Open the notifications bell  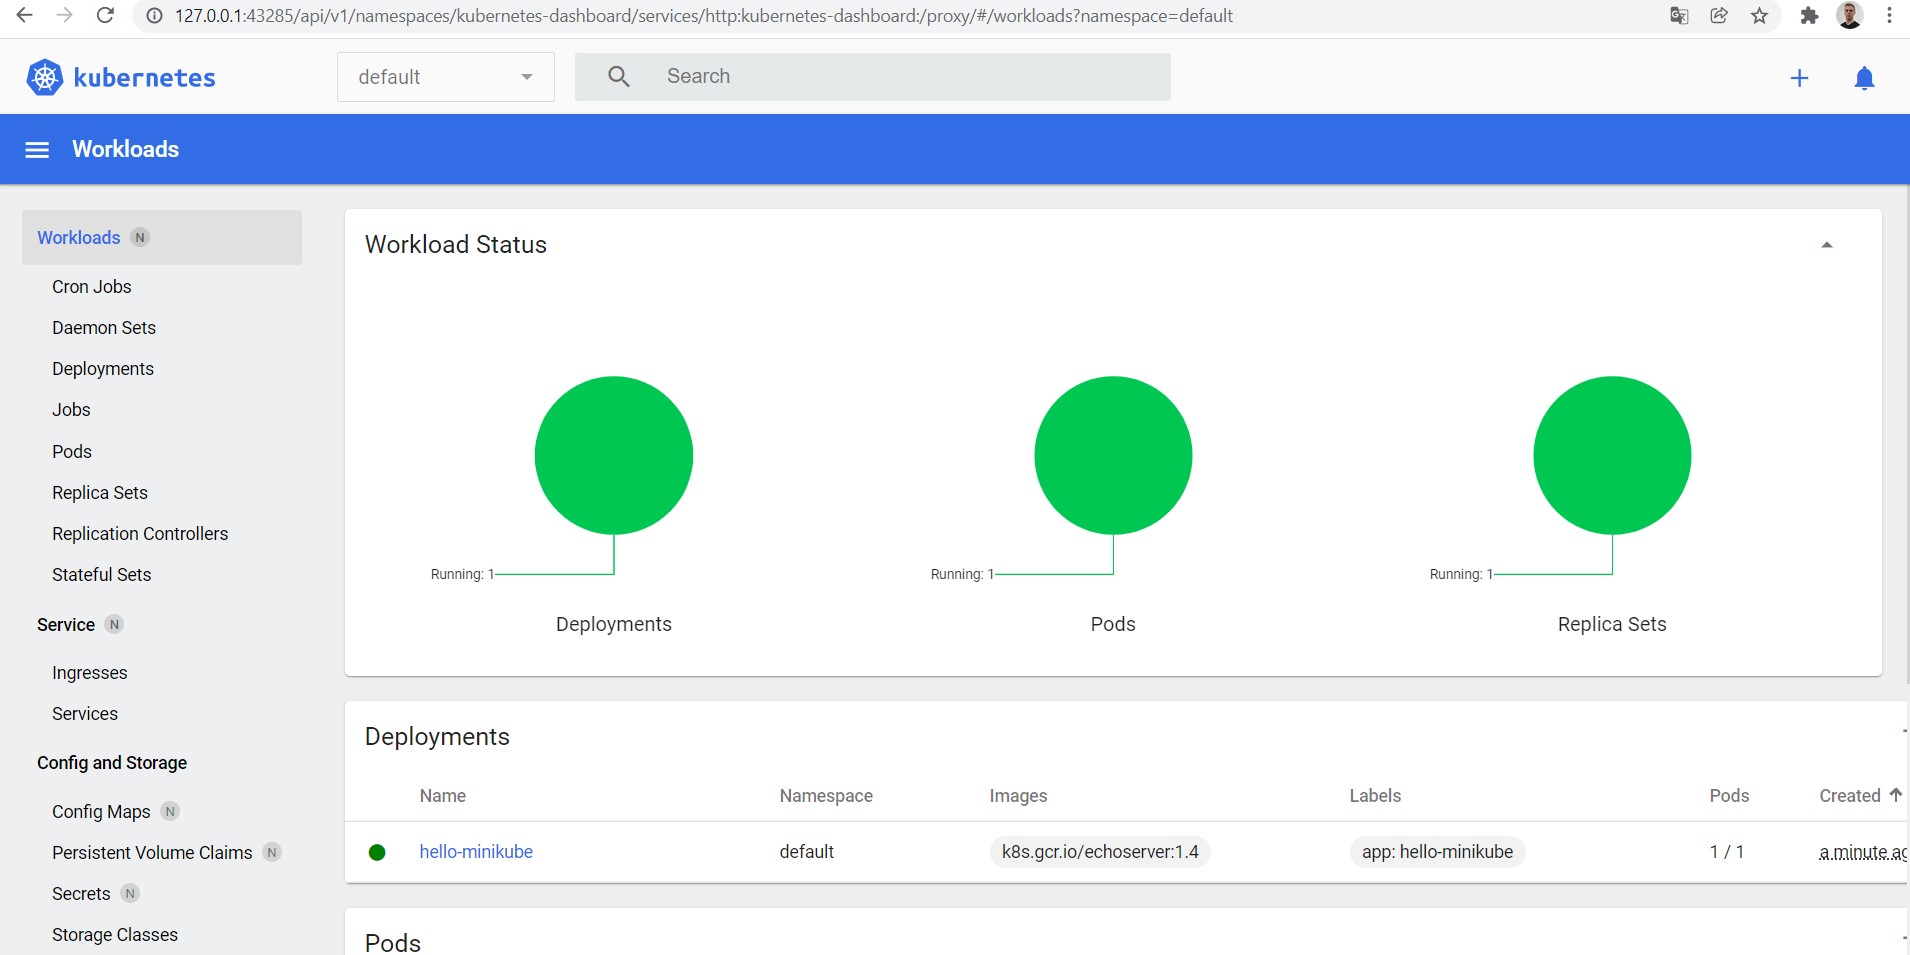pyautogui.click(x=1864, y=78)
